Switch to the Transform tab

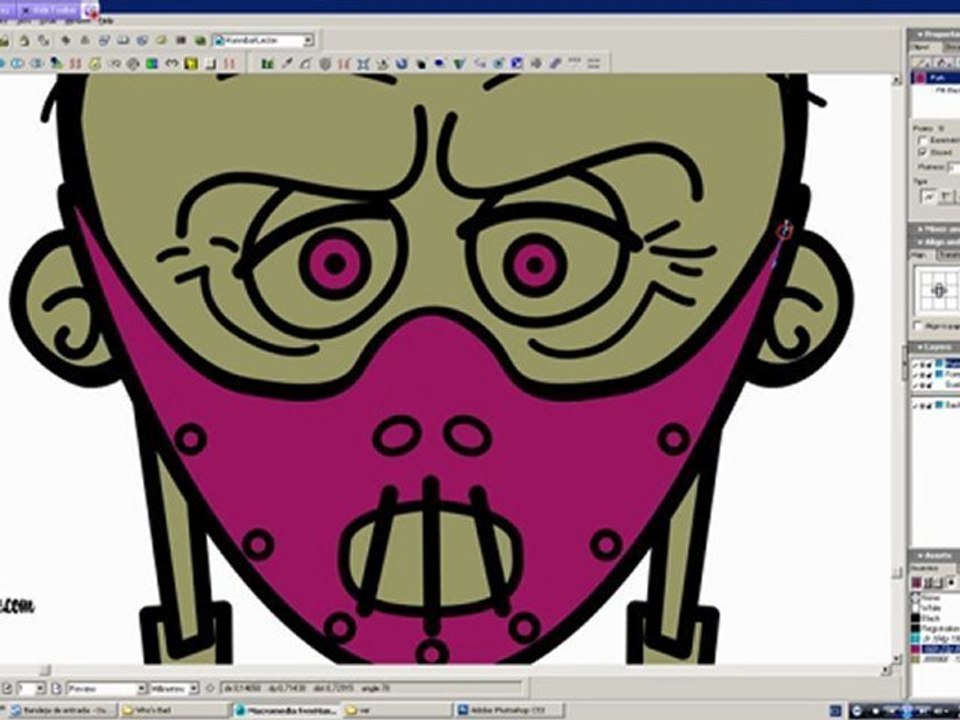coord(950,255)
